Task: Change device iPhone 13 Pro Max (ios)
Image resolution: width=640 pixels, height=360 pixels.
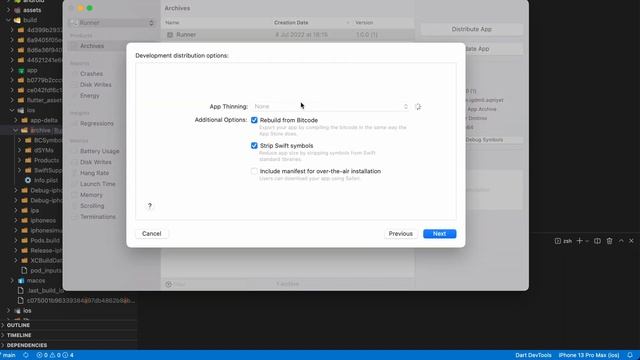Action: (x=589, y=355)
